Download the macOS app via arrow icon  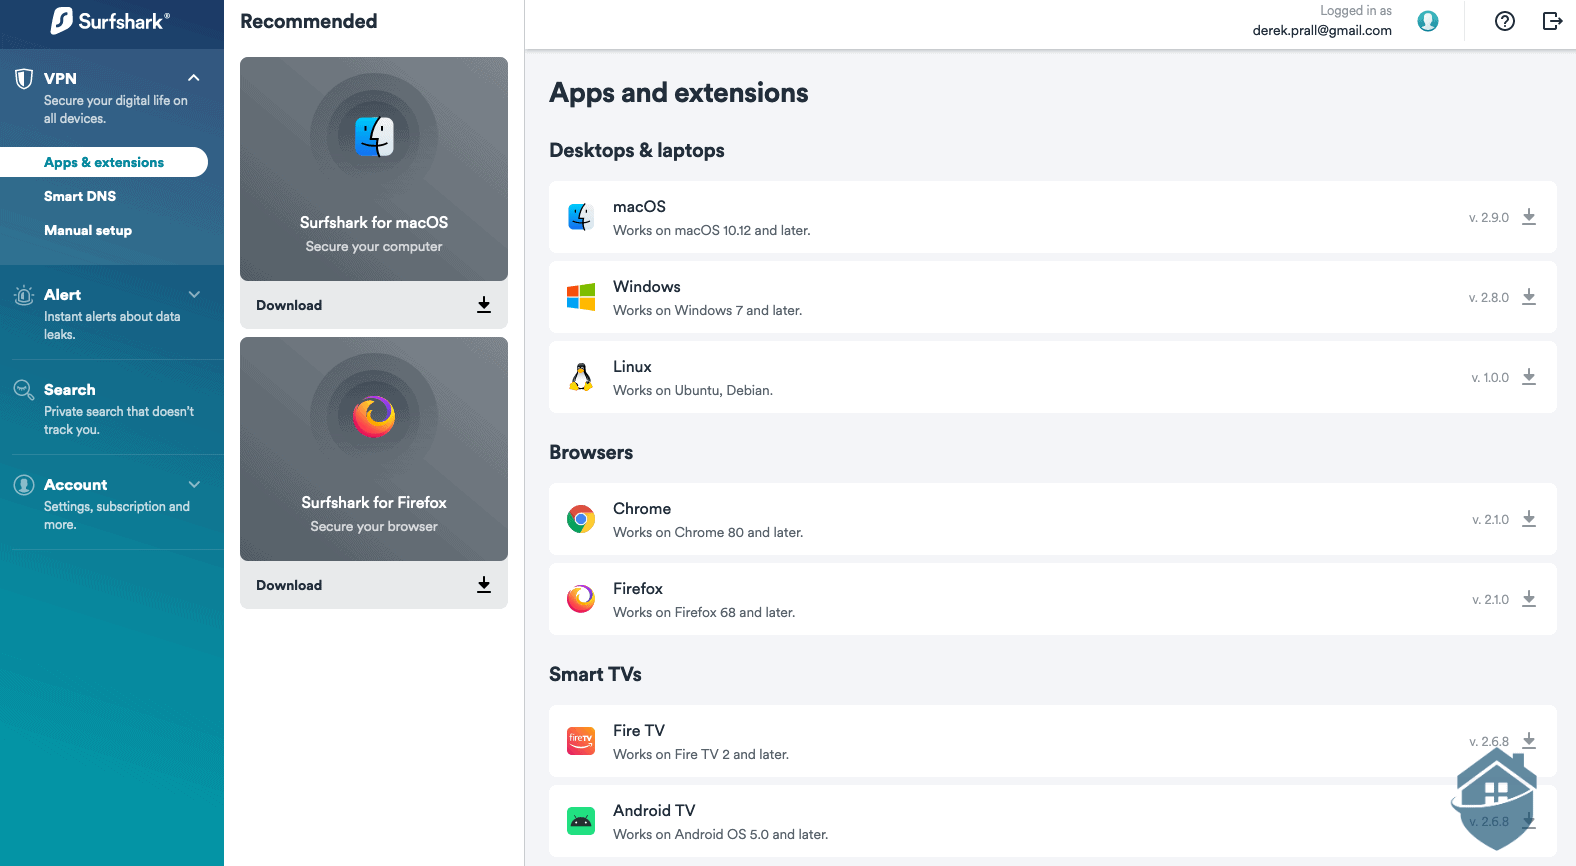(x=1529, y=217)
